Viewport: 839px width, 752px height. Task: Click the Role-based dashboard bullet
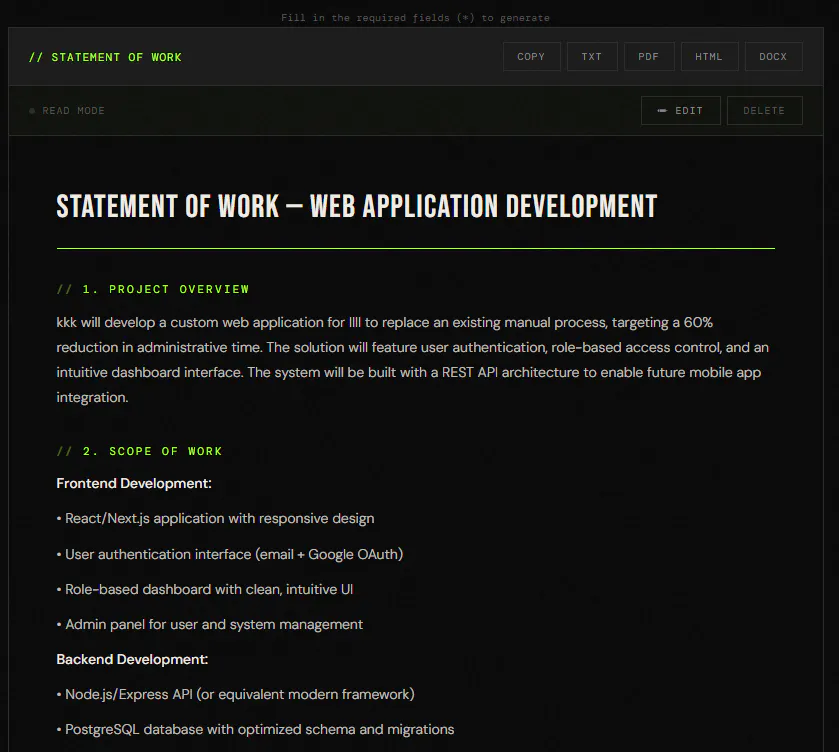pos(204,589)
